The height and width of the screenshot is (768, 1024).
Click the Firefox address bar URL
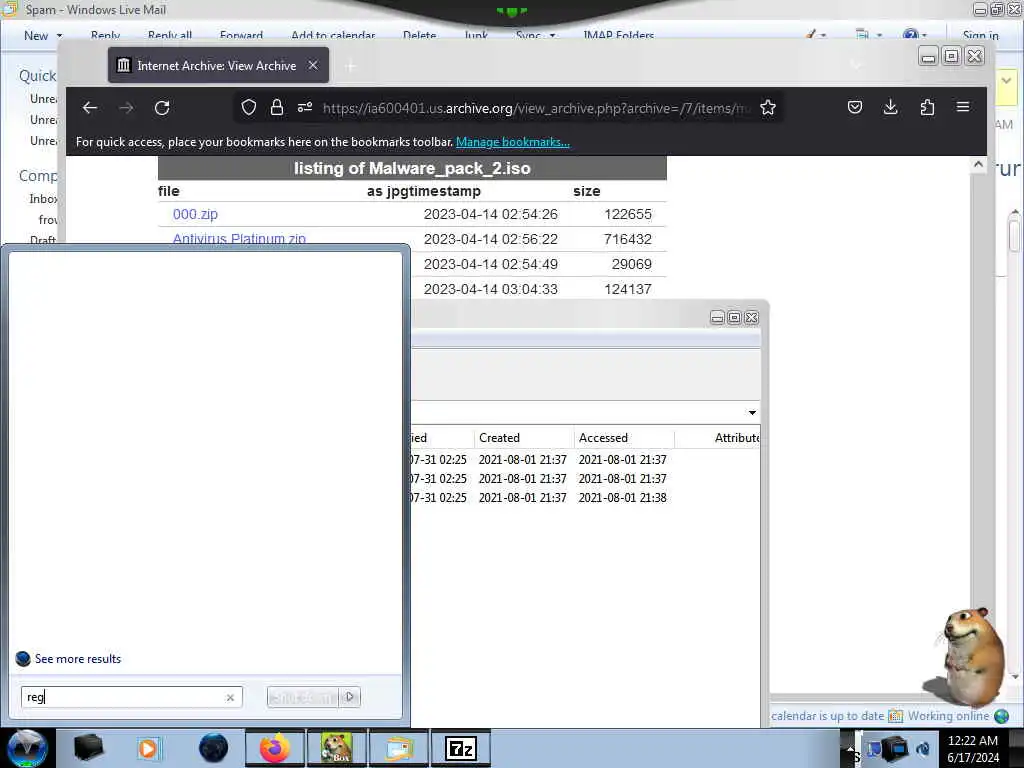pyautogui.click(x=536, y=108)
